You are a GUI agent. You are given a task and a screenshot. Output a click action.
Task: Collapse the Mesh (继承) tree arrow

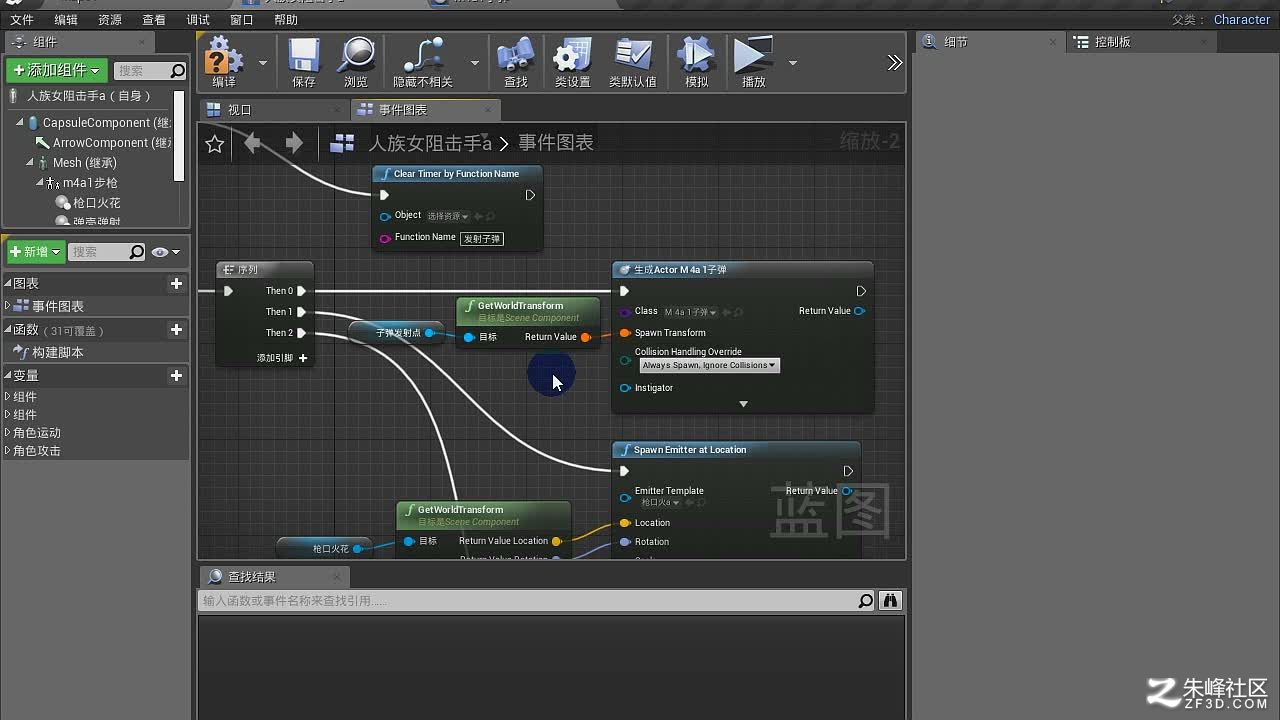[x=30, y=162]
